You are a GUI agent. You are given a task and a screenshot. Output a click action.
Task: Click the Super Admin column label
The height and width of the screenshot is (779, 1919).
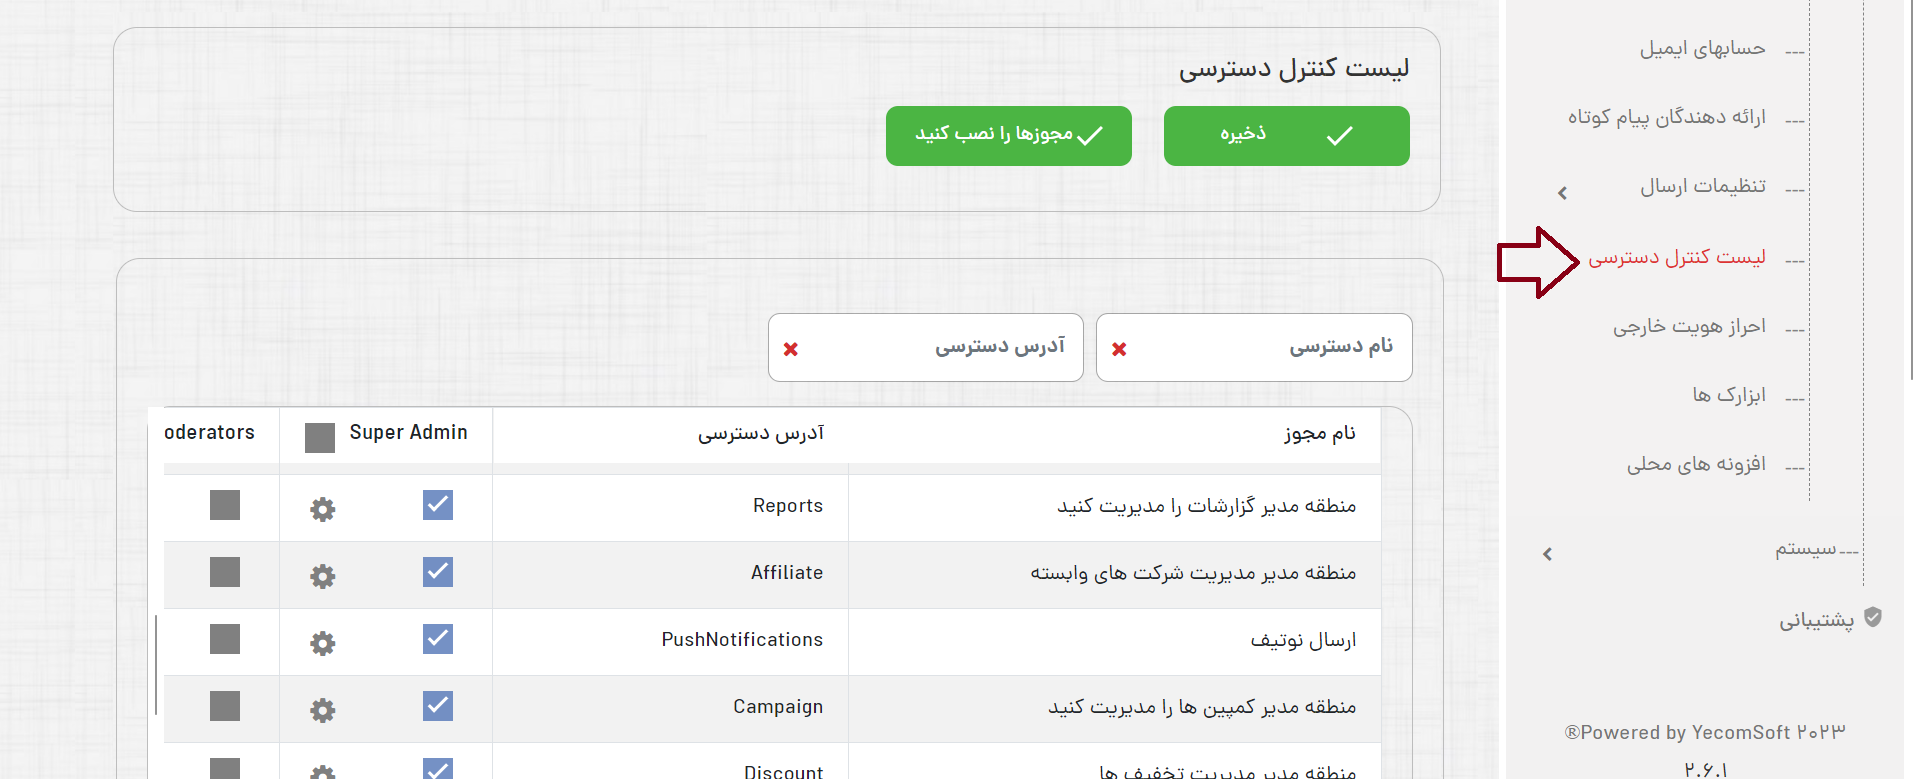coord(408,432)
